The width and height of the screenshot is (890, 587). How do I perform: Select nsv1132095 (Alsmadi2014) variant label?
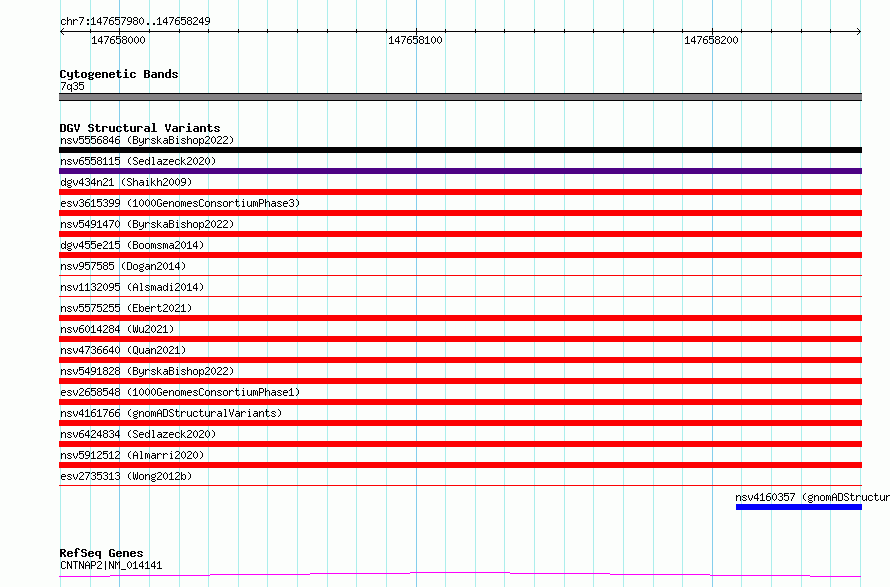click(x=132, y=287)
